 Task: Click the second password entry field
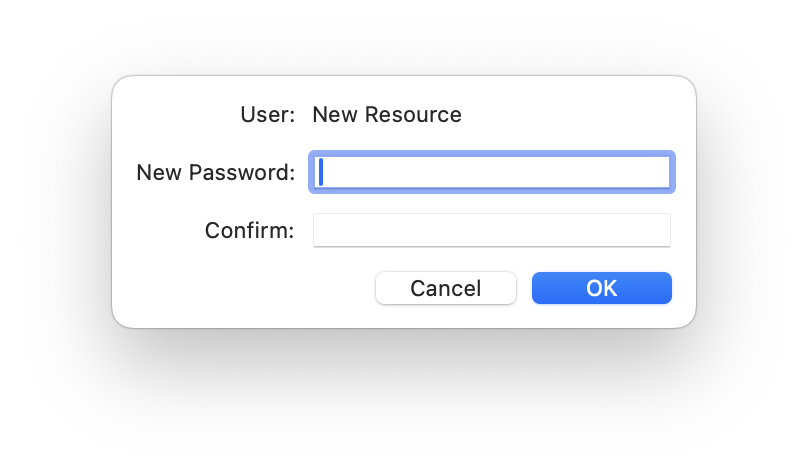(492, 230)
